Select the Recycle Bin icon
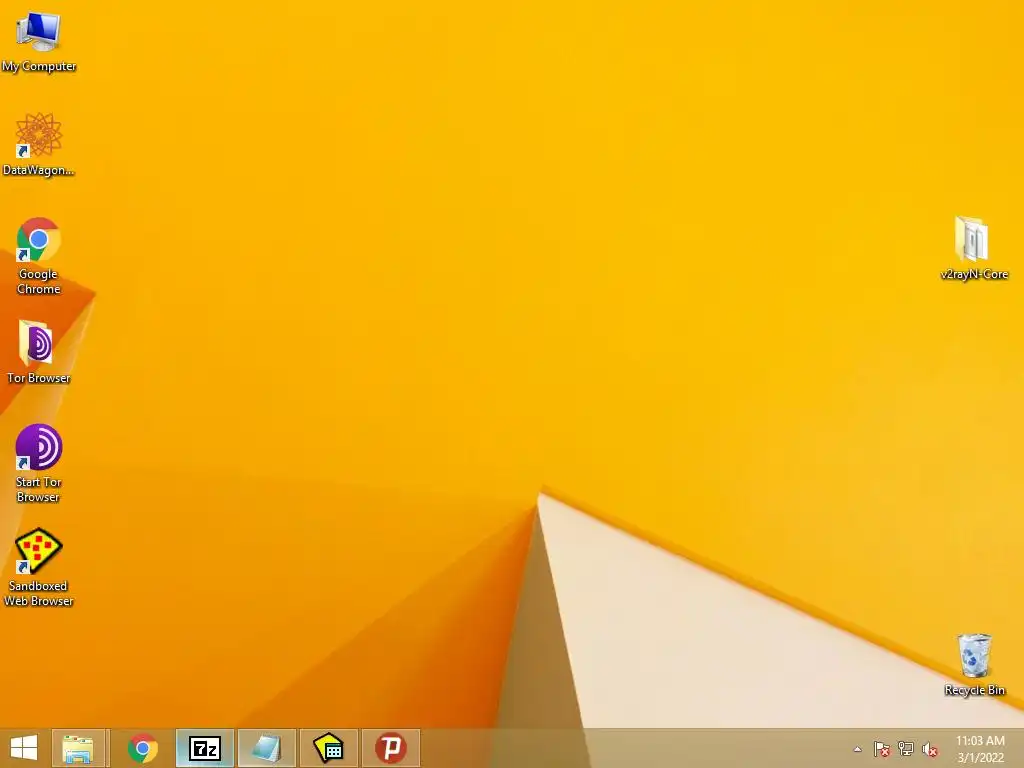Screen dimensions: 1024x768 [x=974, y=664]
